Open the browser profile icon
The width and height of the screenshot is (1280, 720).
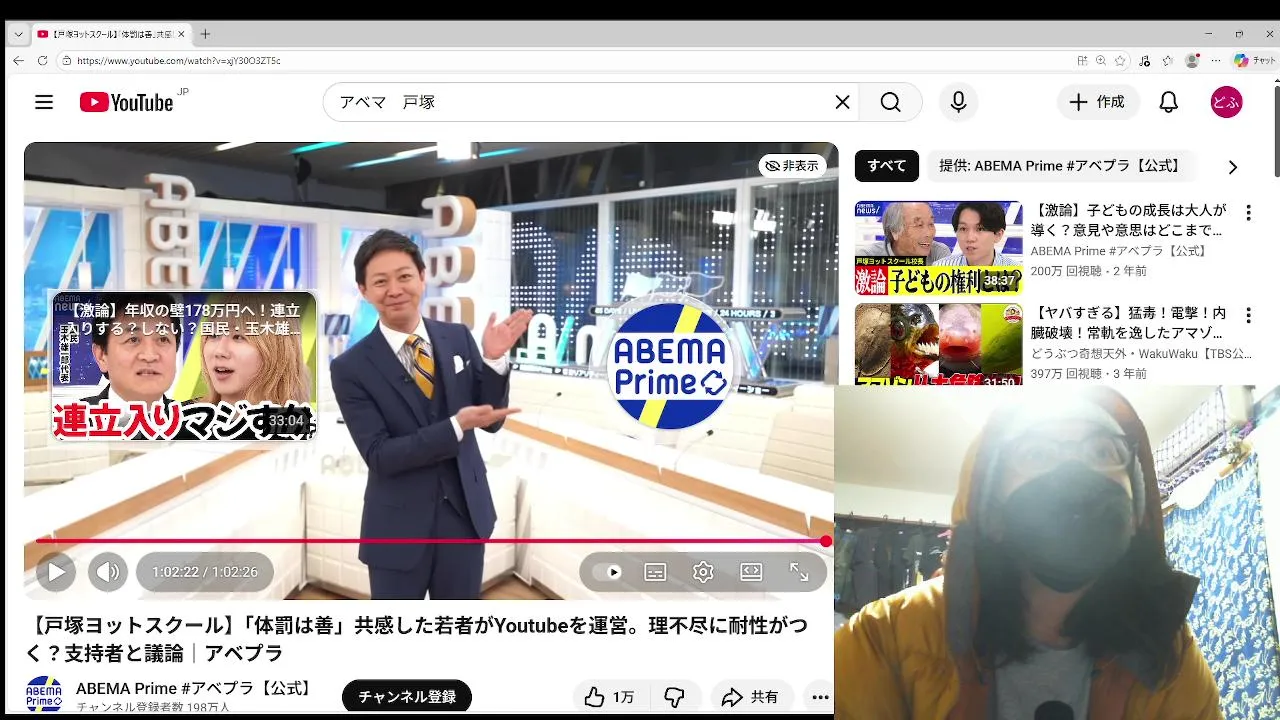click(x=1191, y=60)
